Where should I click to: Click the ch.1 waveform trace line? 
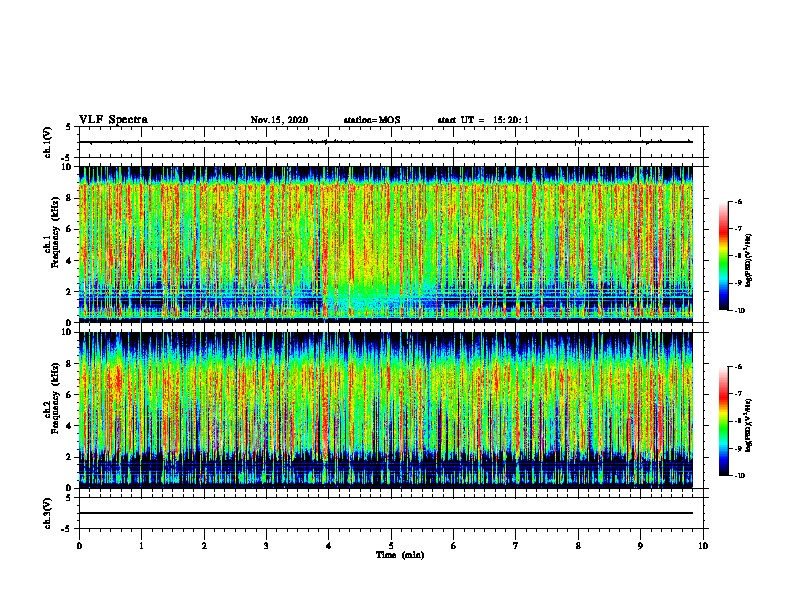386,142
